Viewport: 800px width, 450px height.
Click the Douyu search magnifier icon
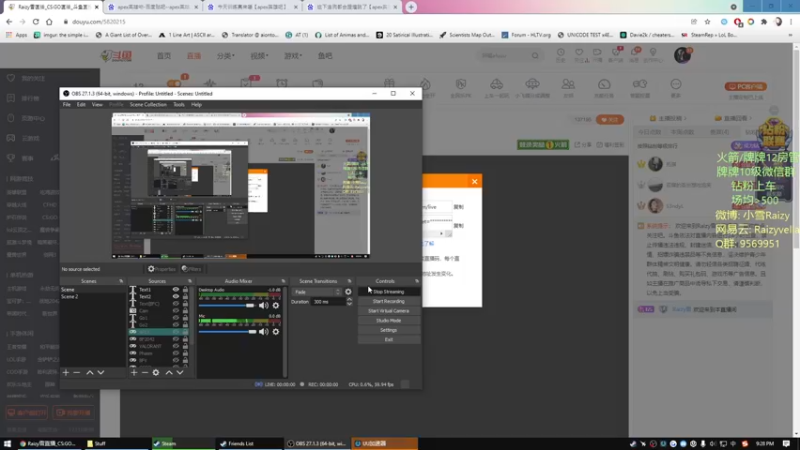pyautogui.click(x=535, y=56)
